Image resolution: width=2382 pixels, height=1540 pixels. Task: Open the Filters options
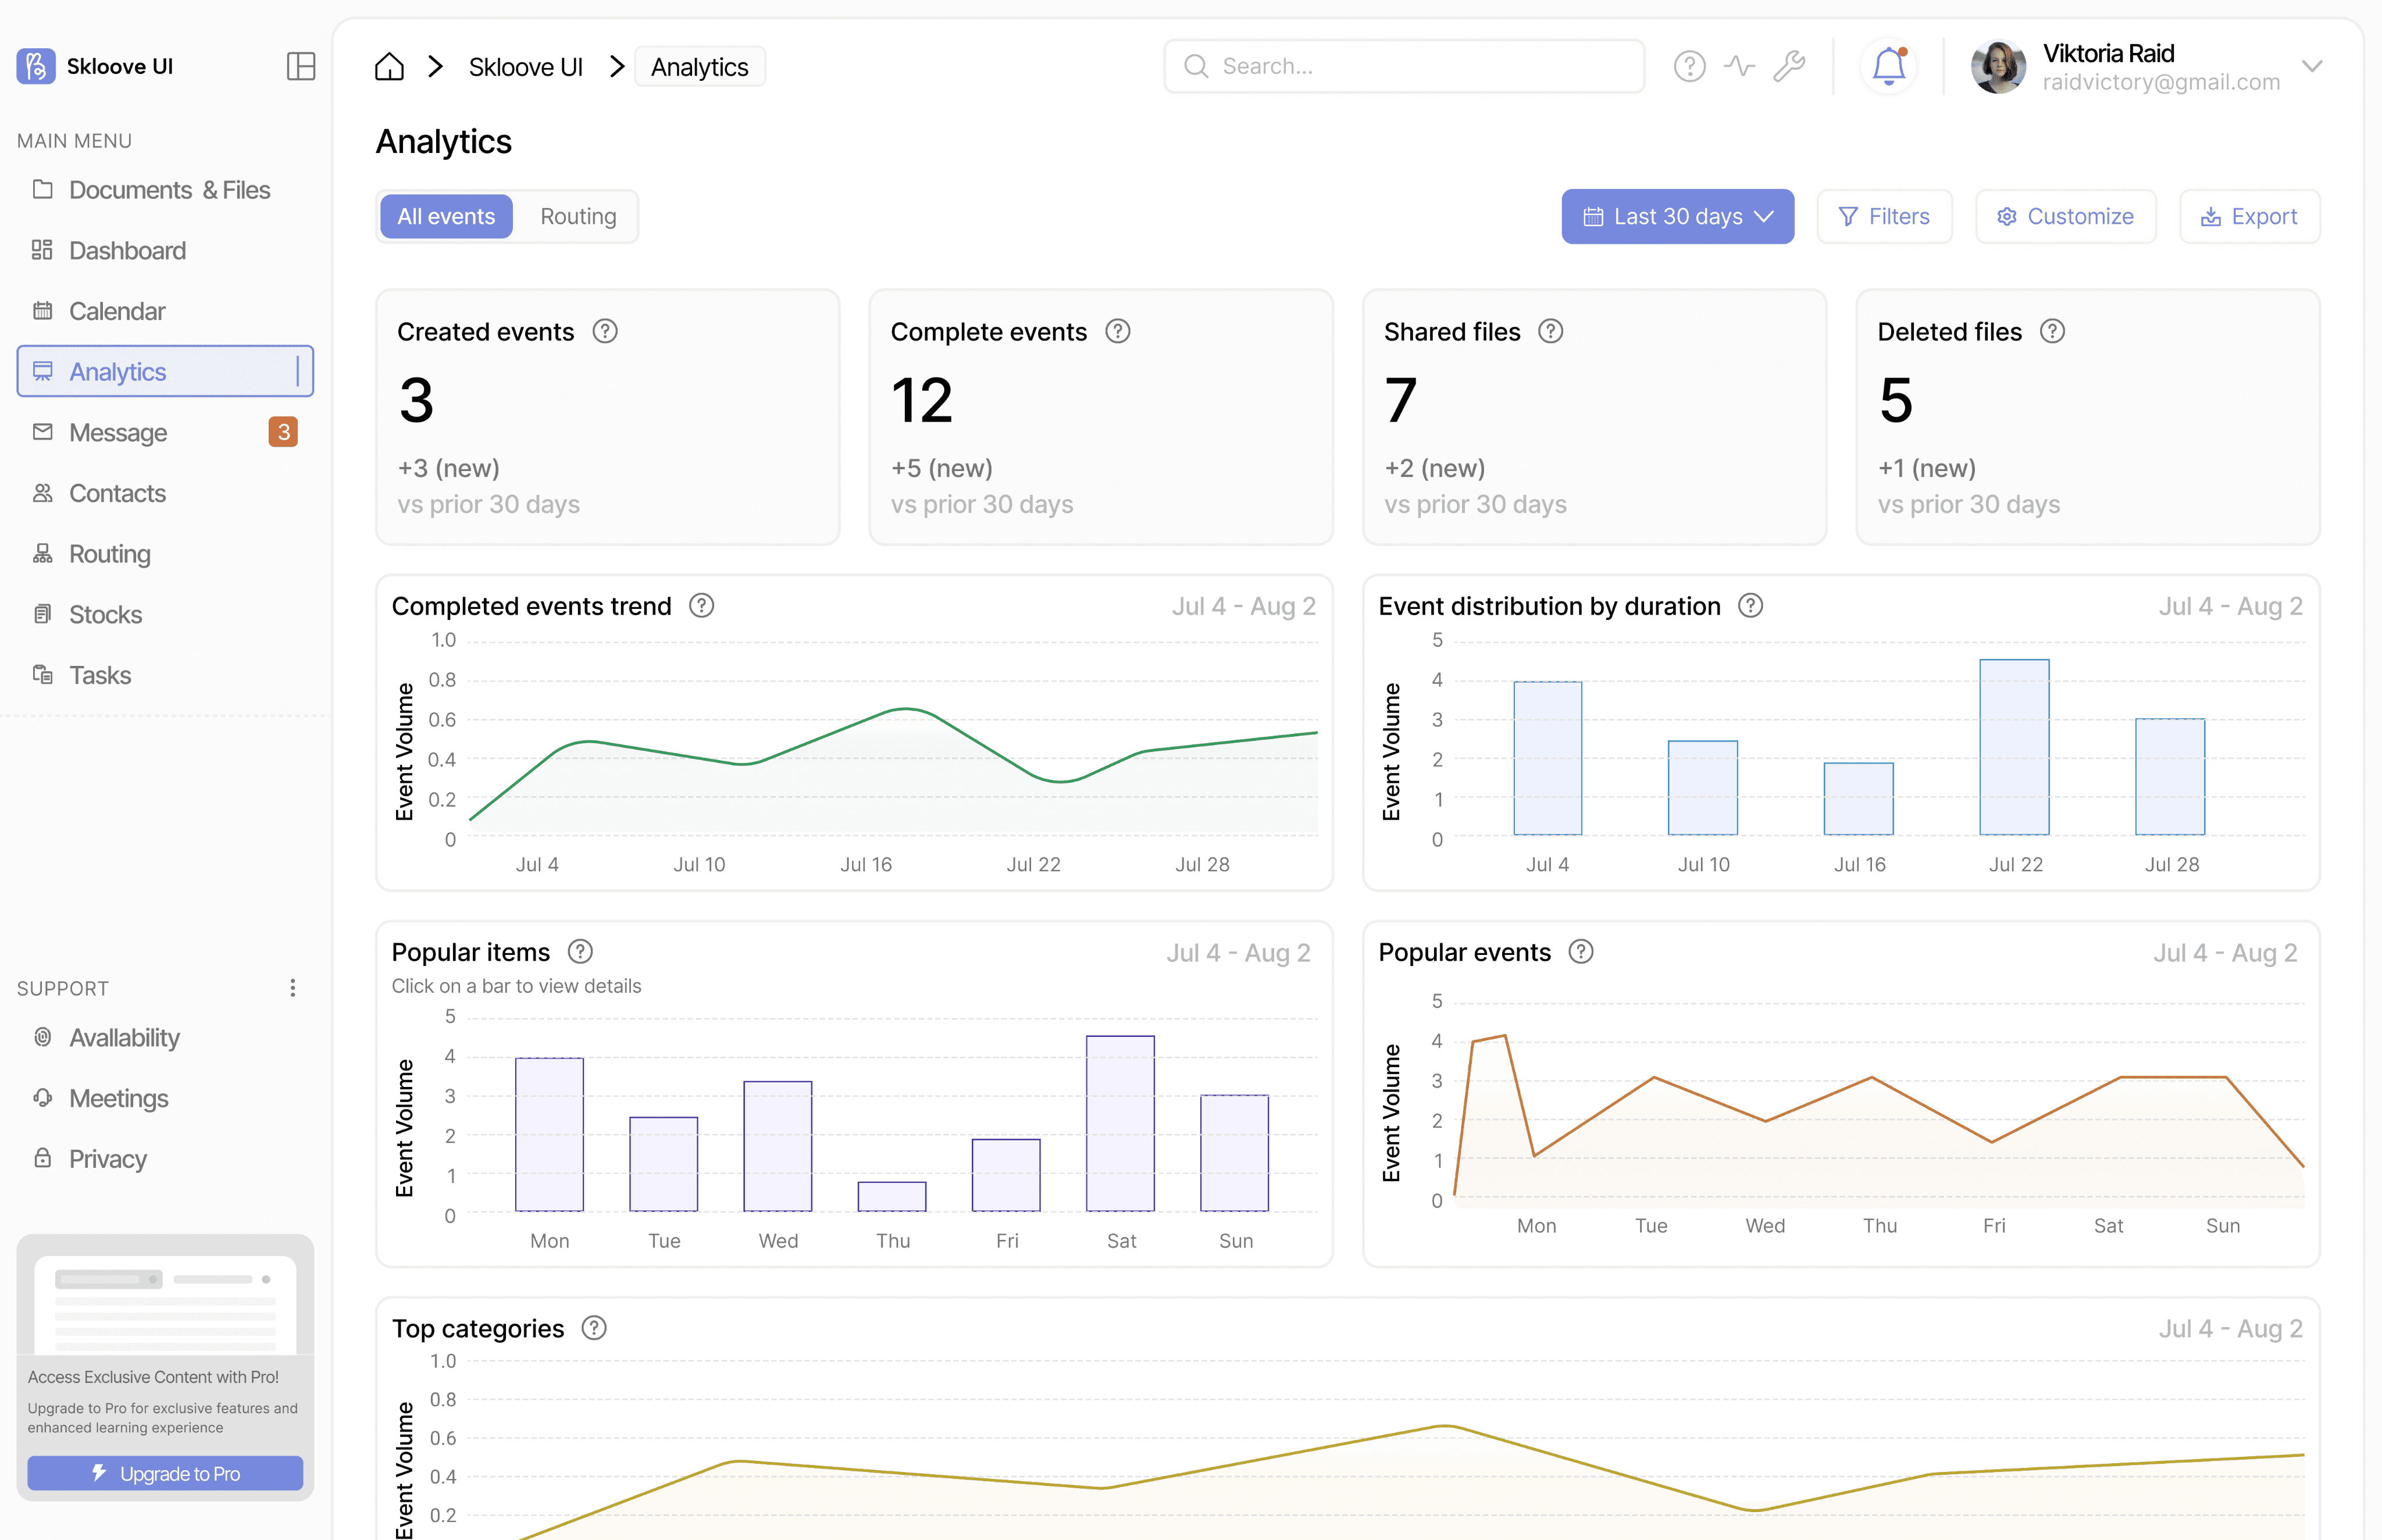pyautogui.click(x=1884, y=216)
